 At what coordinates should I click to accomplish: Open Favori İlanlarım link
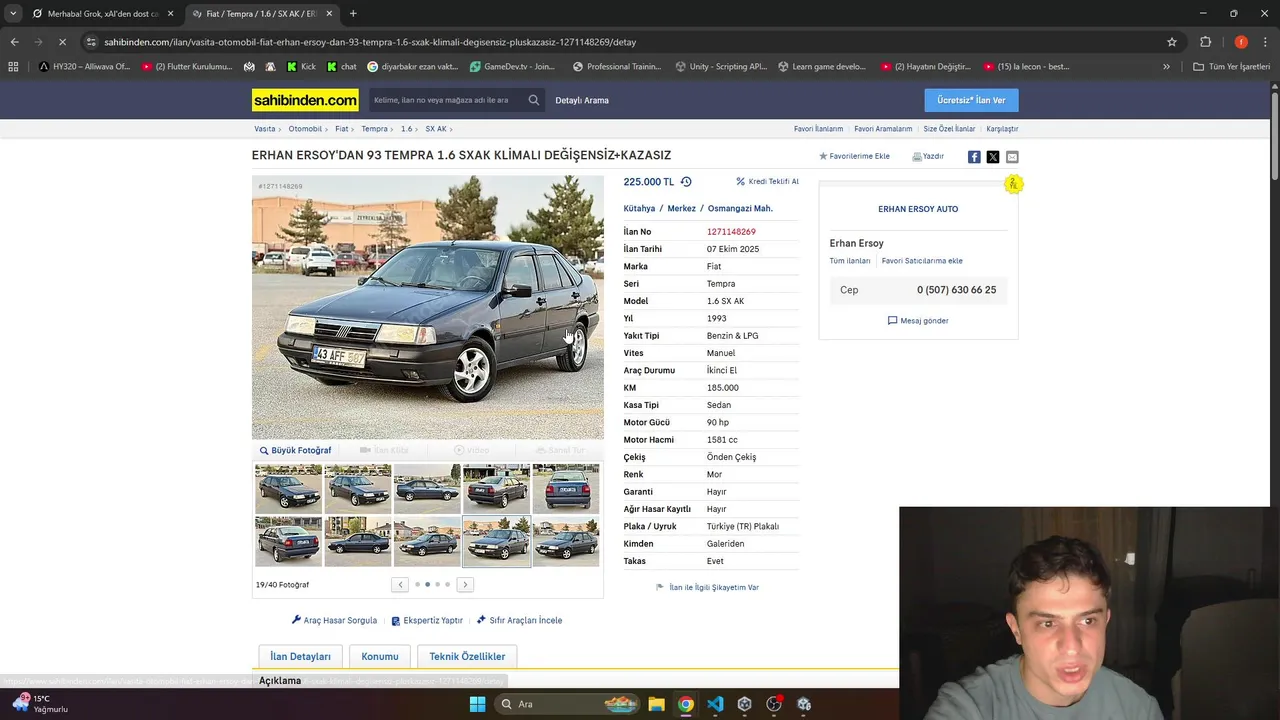(818, 129)
